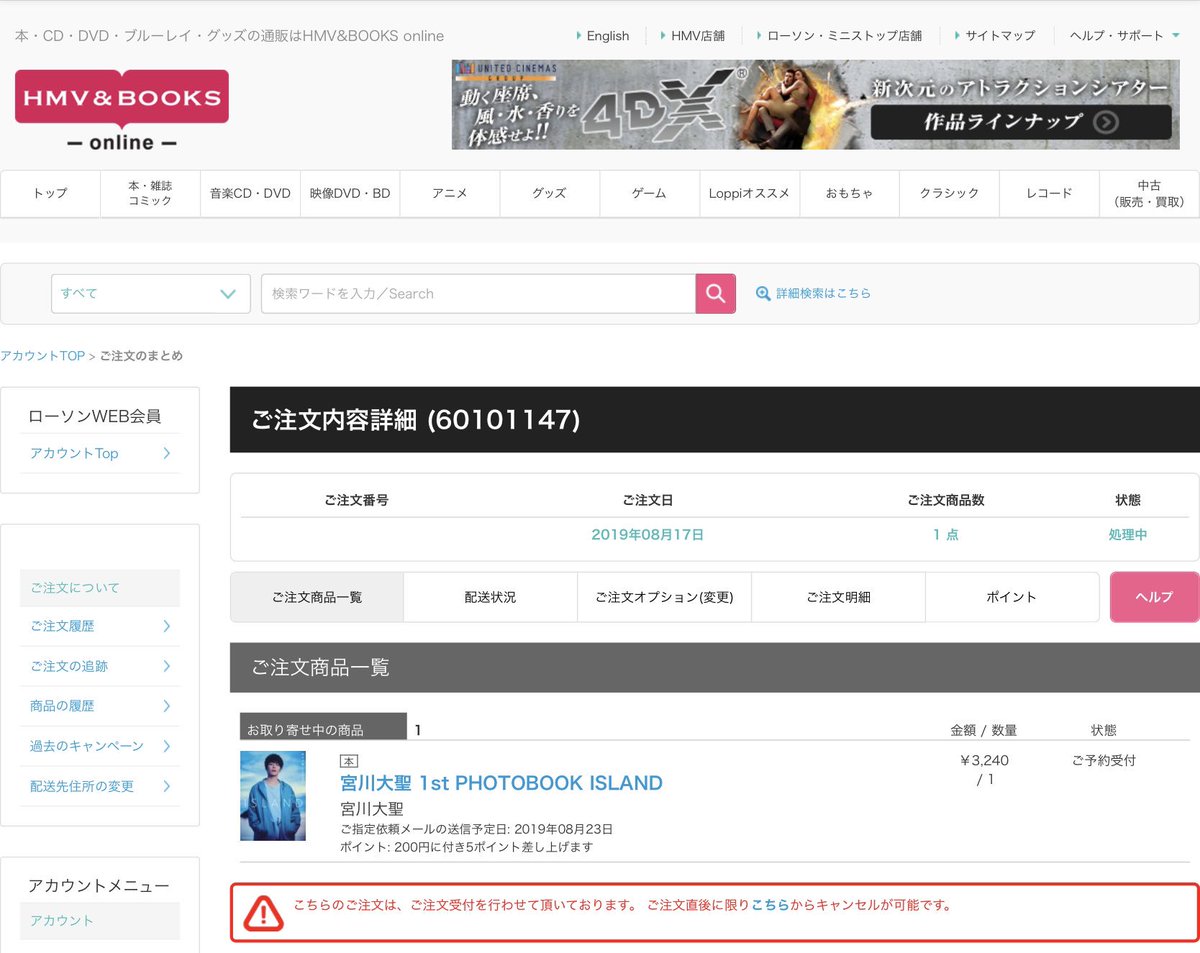This screenshot has height=953, width=1200.
Task: Click the ご予約受付 item status
Action: (x=1103, y=761)
